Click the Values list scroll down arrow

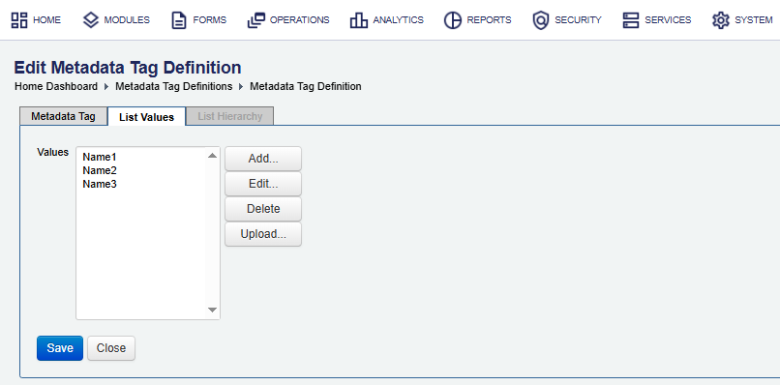pos(212,310)
